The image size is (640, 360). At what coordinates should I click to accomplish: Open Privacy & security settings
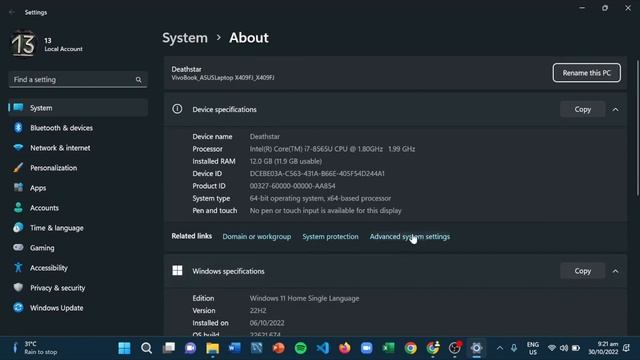point(78,288)
